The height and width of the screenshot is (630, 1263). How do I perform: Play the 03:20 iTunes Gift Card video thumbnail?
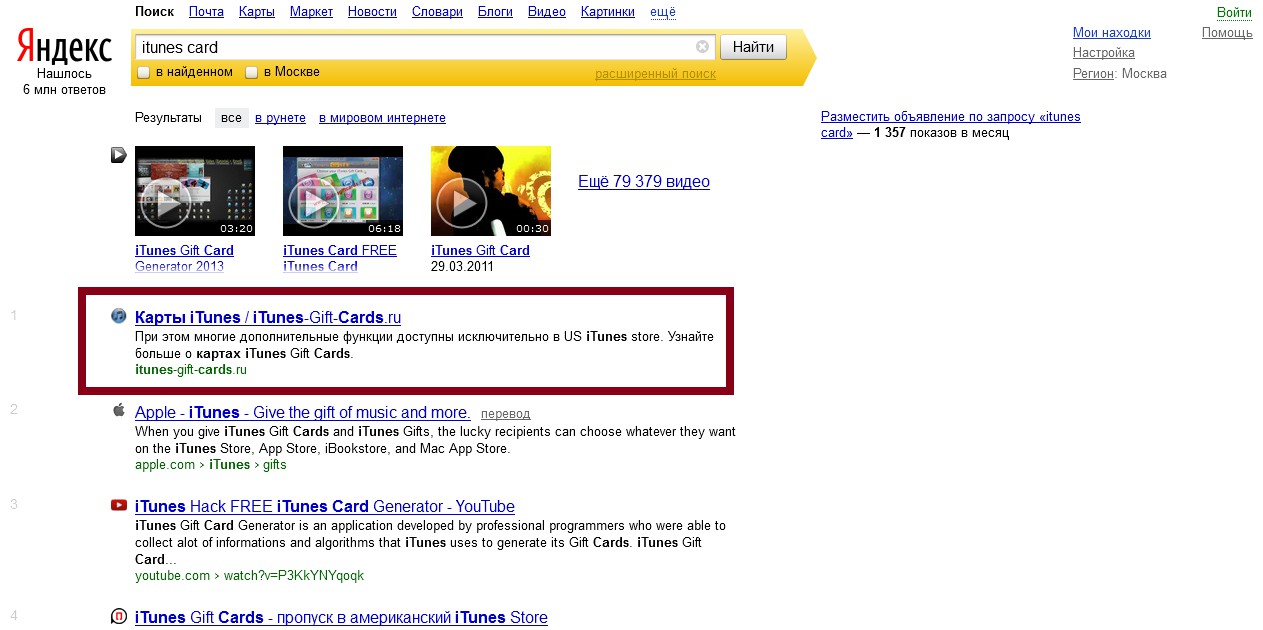[195, 191]
